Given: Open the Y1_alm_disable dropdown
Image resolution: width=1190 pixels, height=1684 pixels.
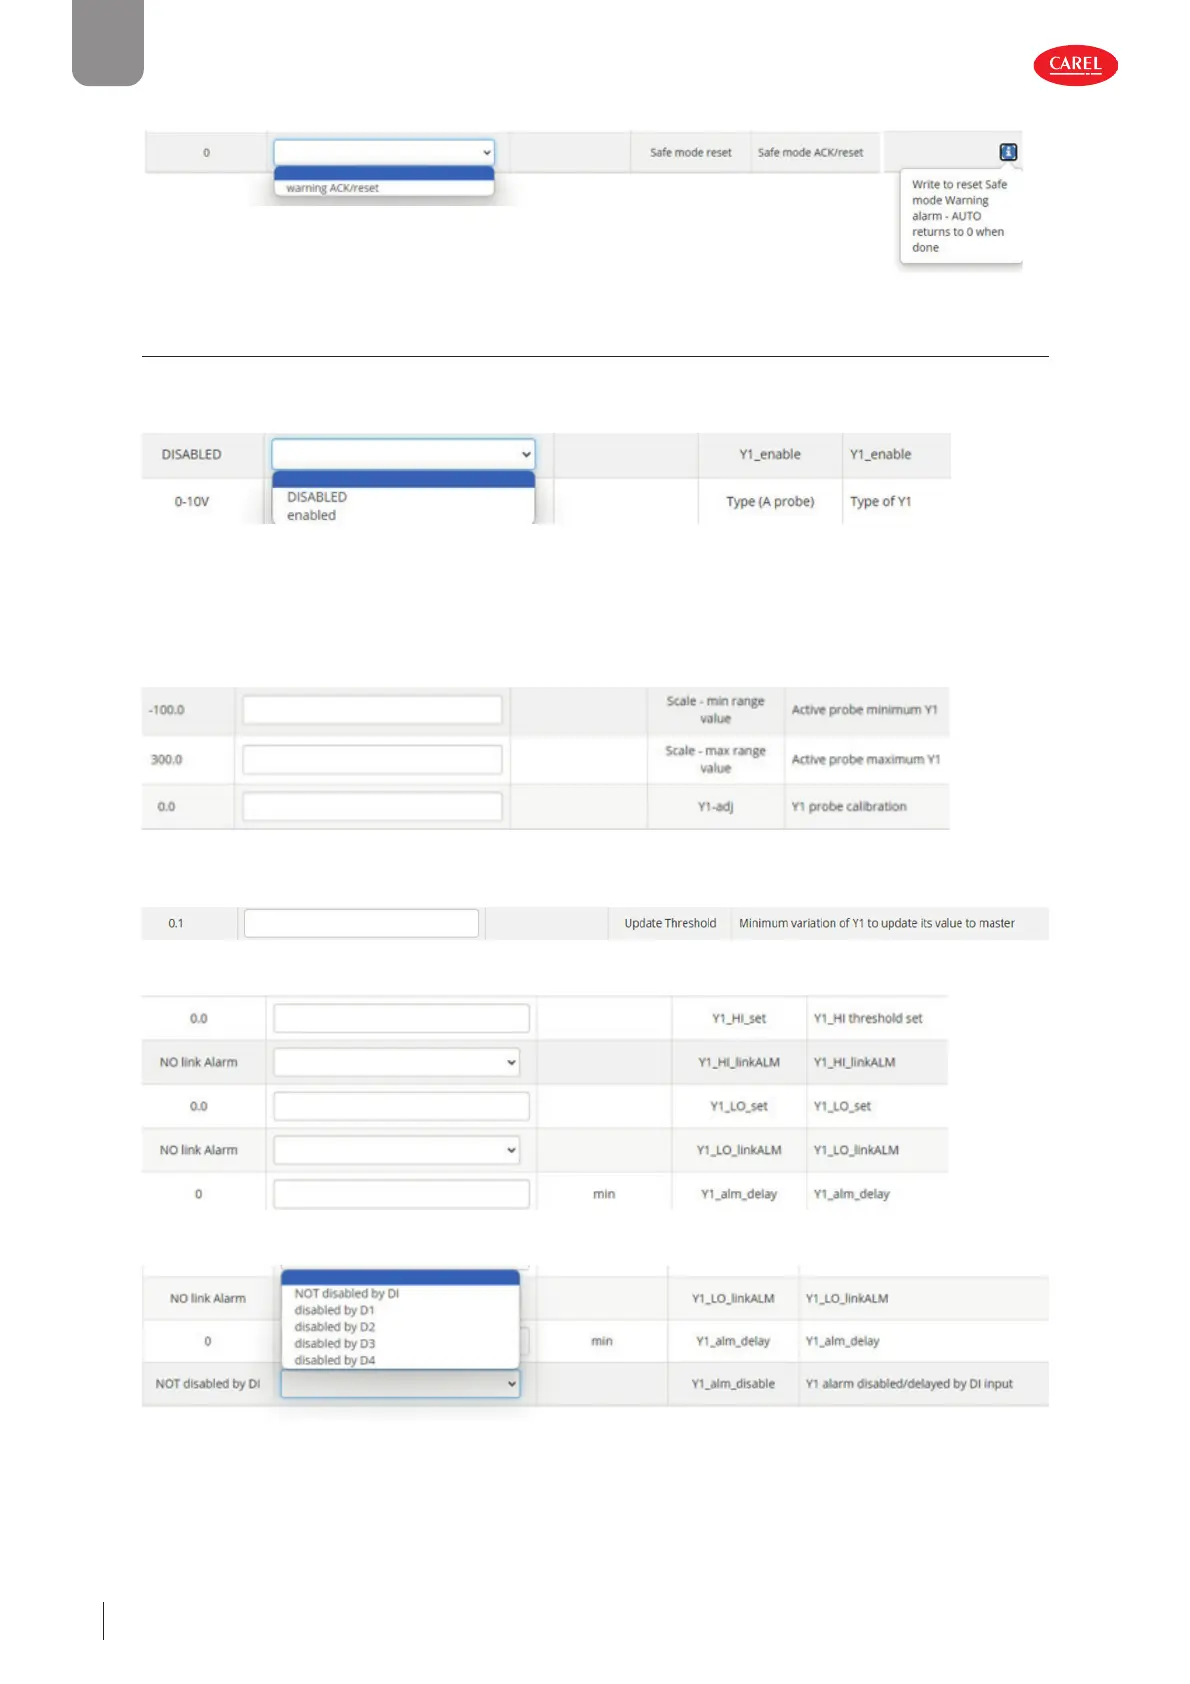Looking at the screenshot, I should click(x=400, y=1384).
